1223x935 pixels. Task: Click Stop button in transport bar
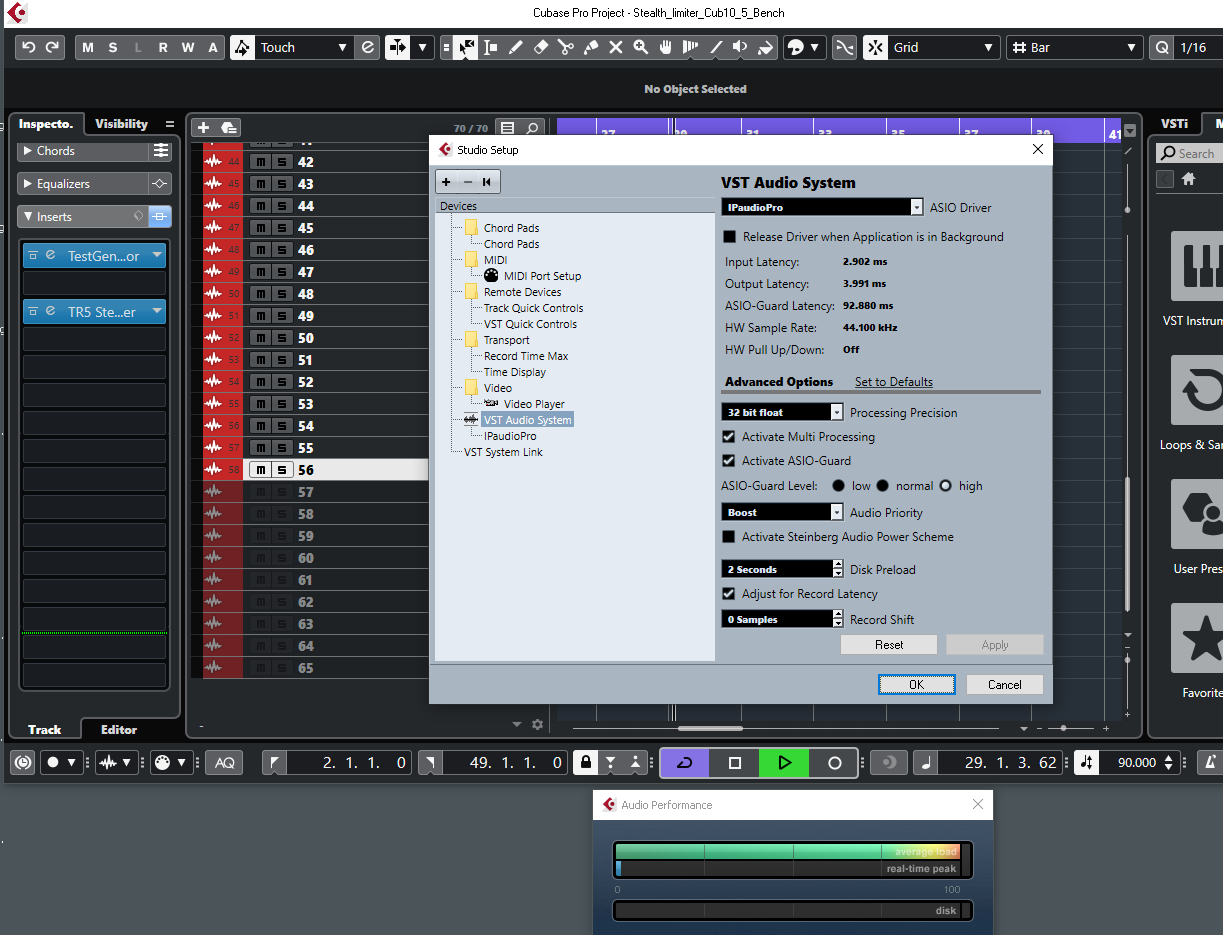pyautogui.click(x=735, y=763)
